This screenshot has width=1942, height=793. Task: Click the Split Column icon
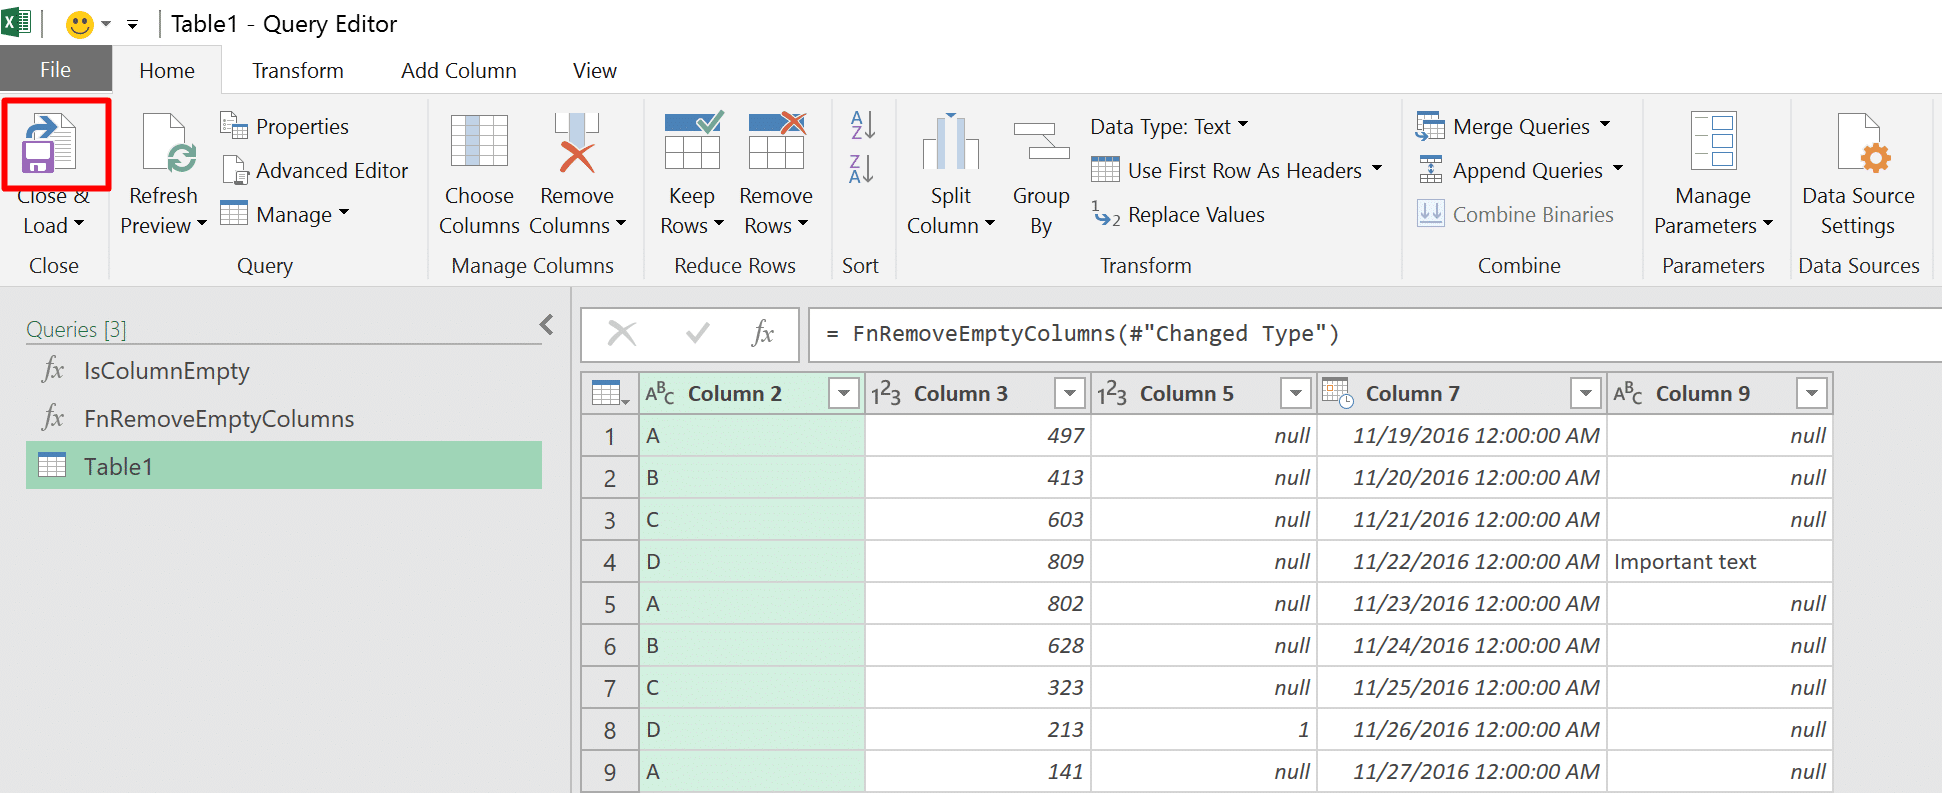click(x=950, y=142)
